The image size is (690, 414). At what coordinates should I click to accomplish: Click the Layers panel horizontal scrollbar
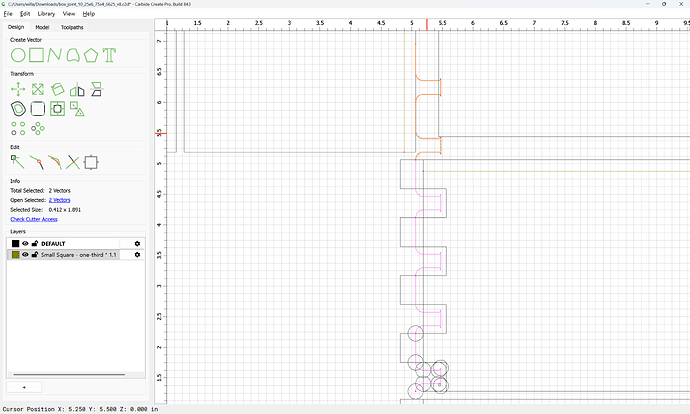(69, 375)
